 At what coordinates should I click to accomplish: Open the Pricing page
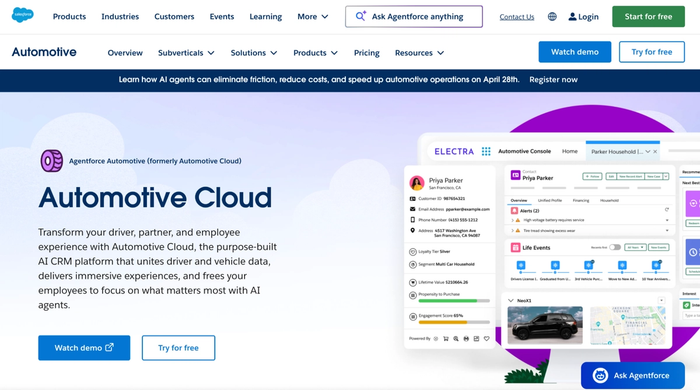[x=367, y=53]
